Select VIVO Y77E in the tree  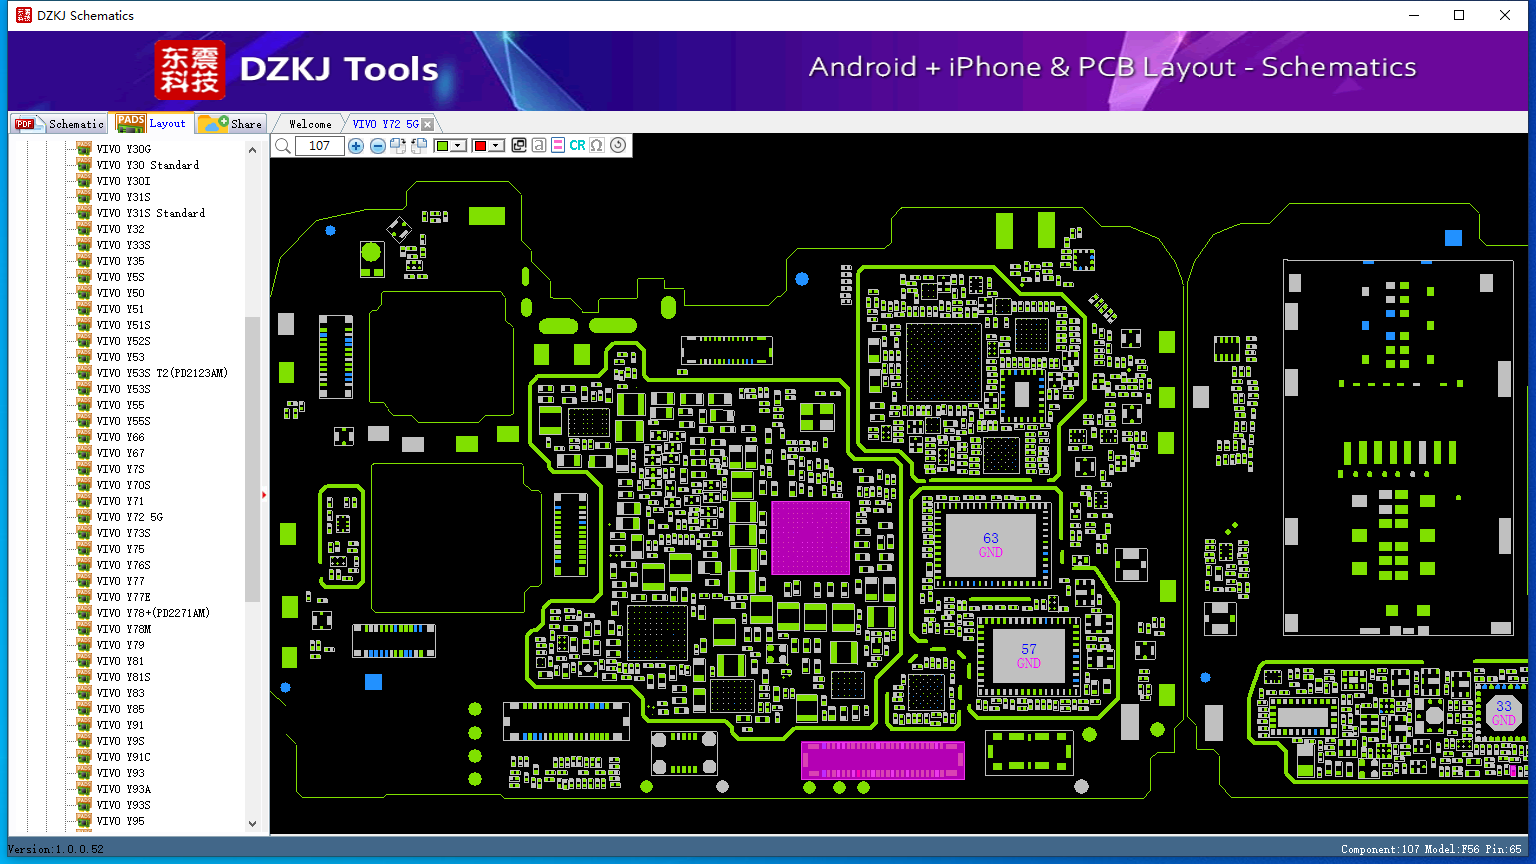coord(123,597)
